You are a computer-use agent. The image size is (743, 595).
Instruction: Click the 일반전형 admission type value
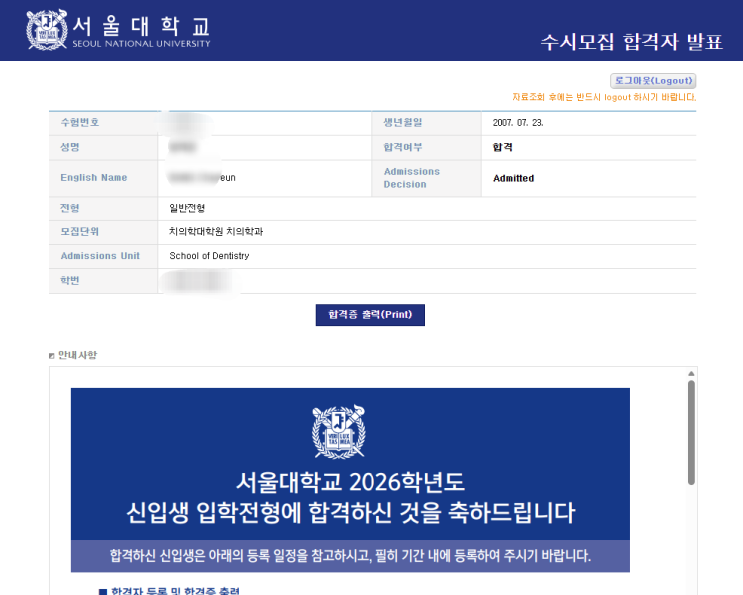(x=187, y=208)
